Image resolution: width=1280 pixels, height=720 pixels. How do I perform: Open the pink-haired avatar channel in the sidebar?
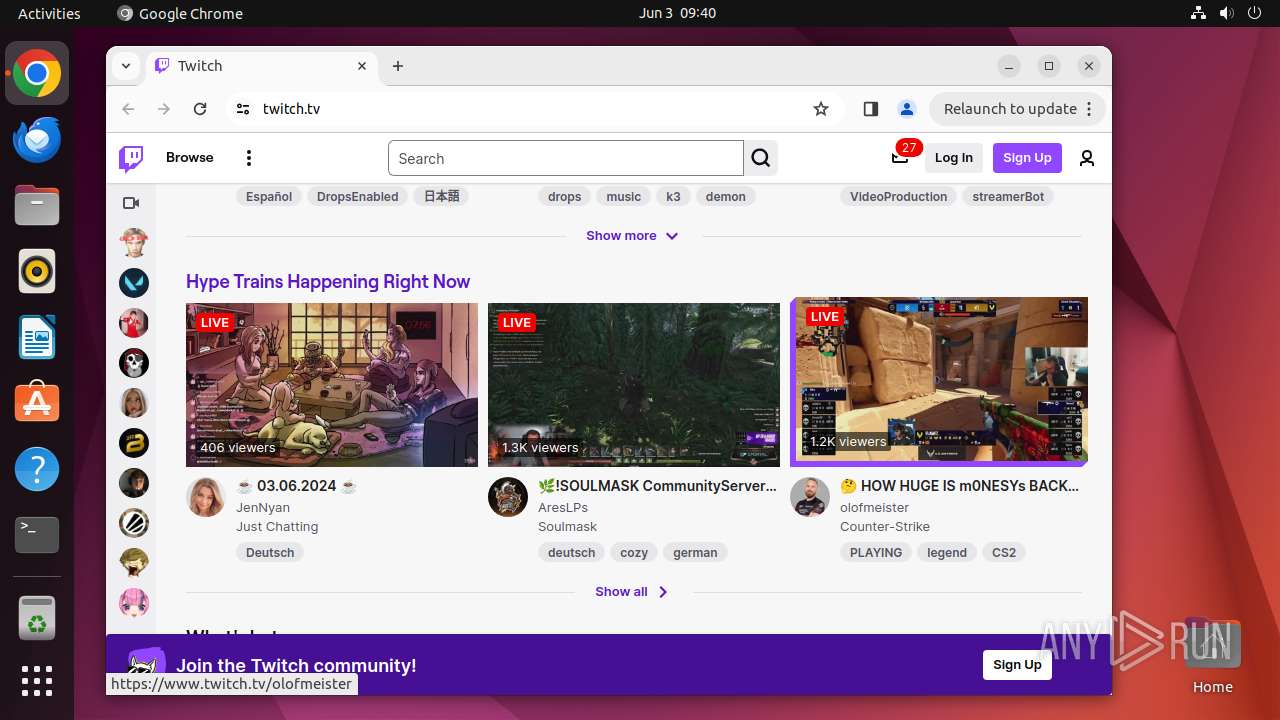(134, 603)
